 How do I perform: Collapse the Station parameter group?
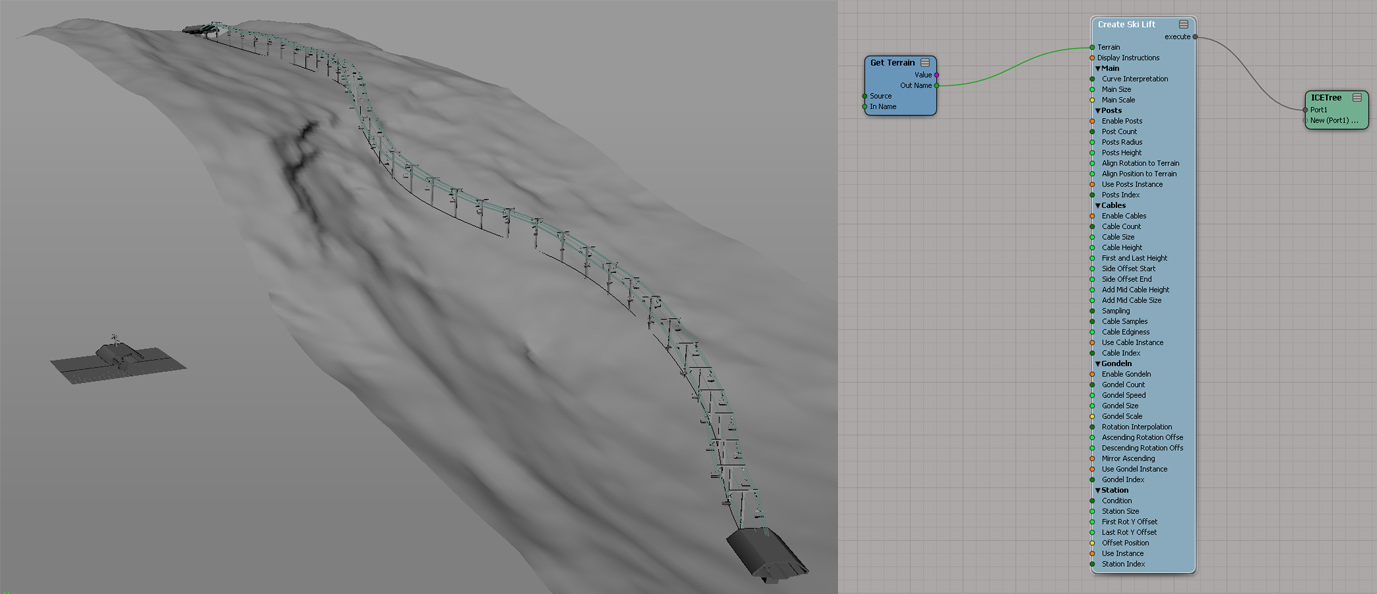(x=1098, y=491)
